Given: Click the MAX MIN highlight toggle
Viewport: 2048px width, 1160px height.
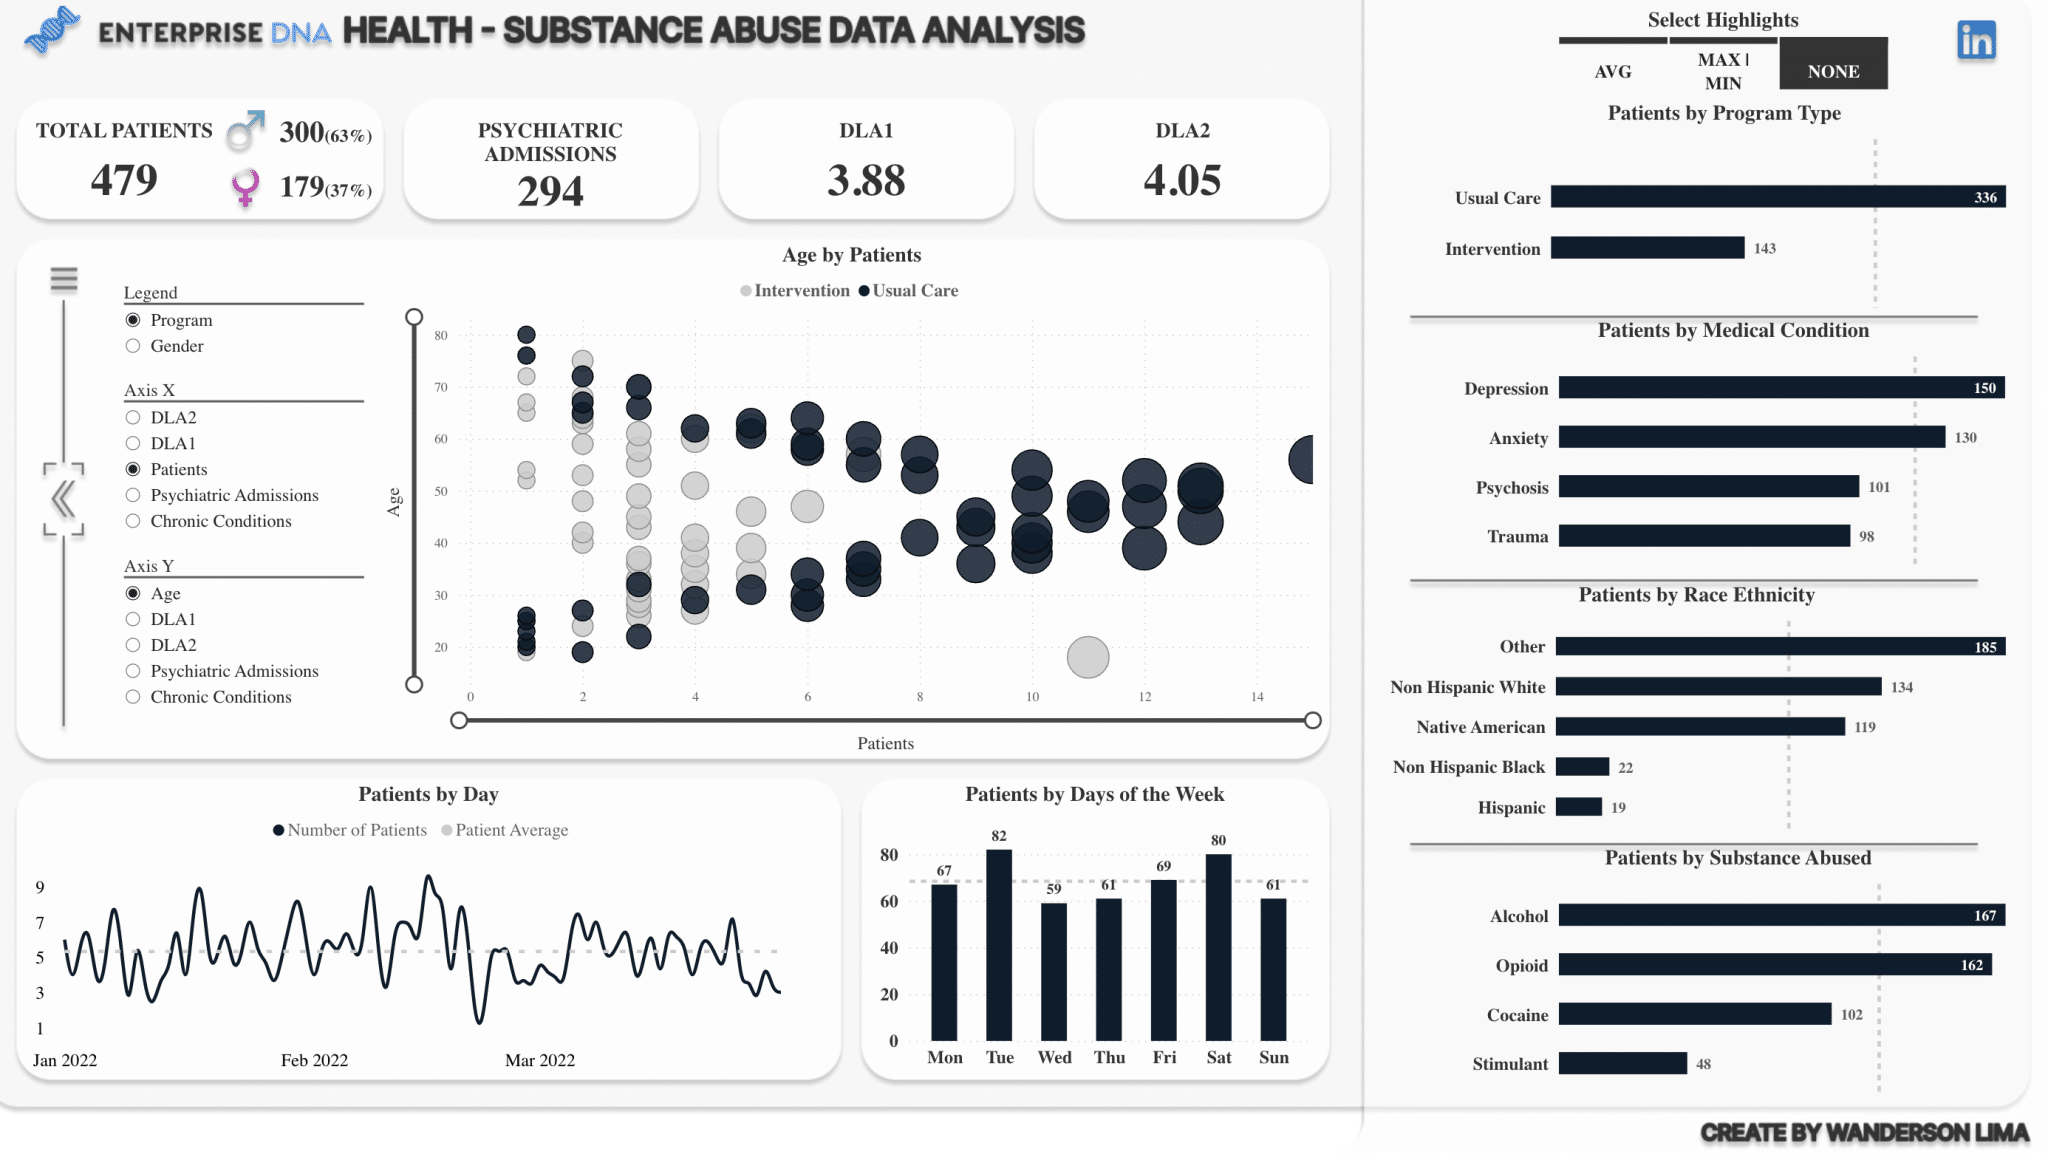Looking at the screenshot, I should pos(1722,67).
